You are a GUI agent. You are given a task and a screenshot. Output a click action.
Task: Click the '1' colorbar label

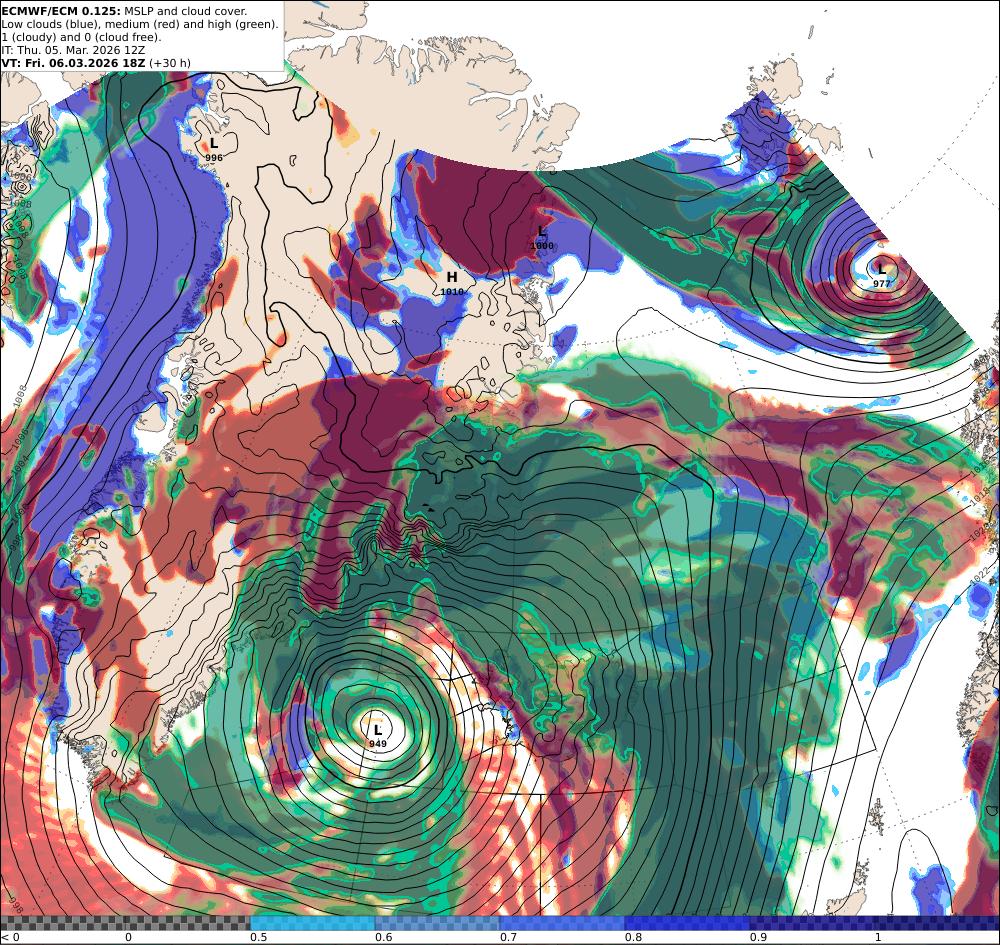878,937
